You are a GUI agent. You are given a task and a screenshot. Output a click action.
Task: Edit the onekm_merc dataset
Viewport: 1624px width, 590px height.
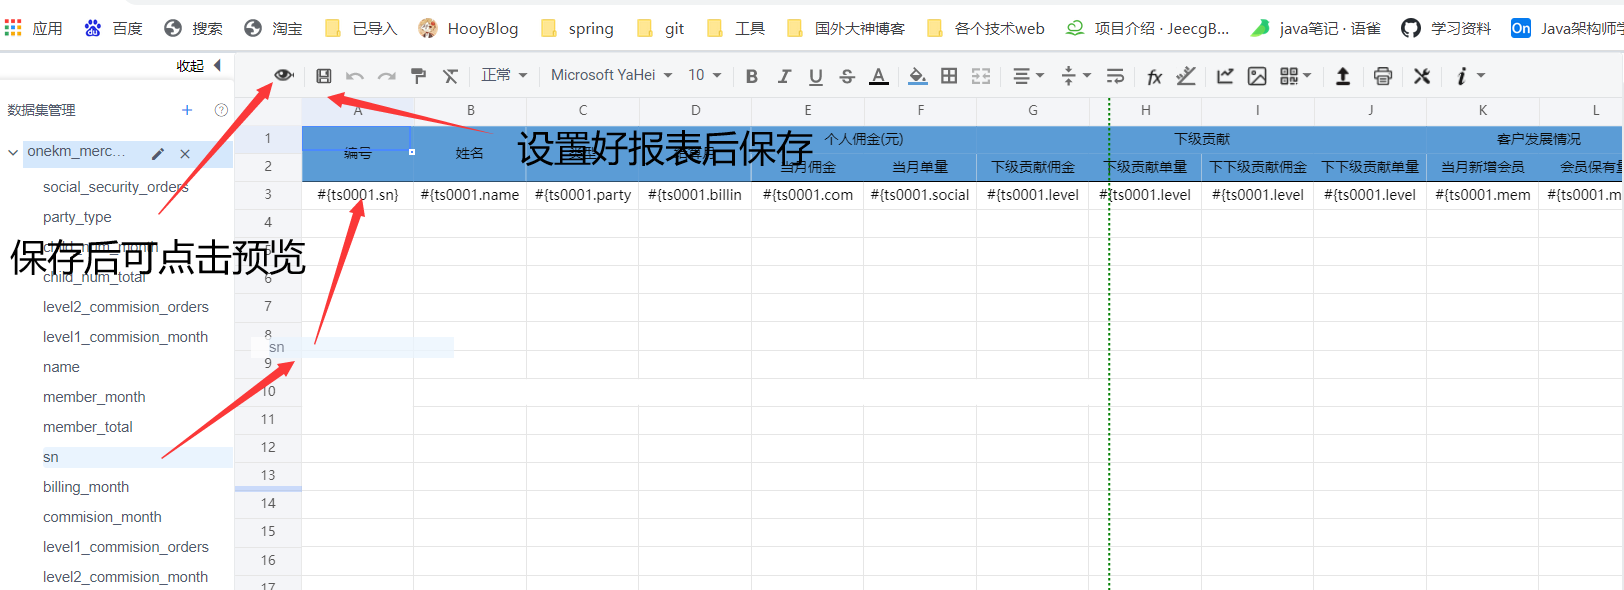pos(158,153)
